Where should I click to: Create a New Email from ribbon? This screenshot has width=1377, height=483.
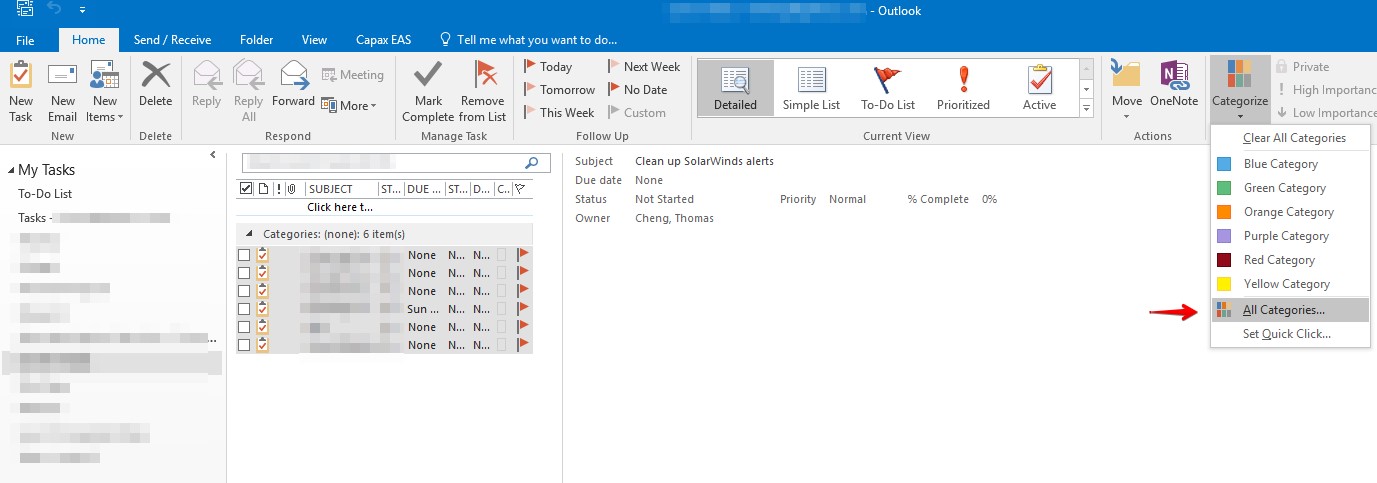pos(63,78)
